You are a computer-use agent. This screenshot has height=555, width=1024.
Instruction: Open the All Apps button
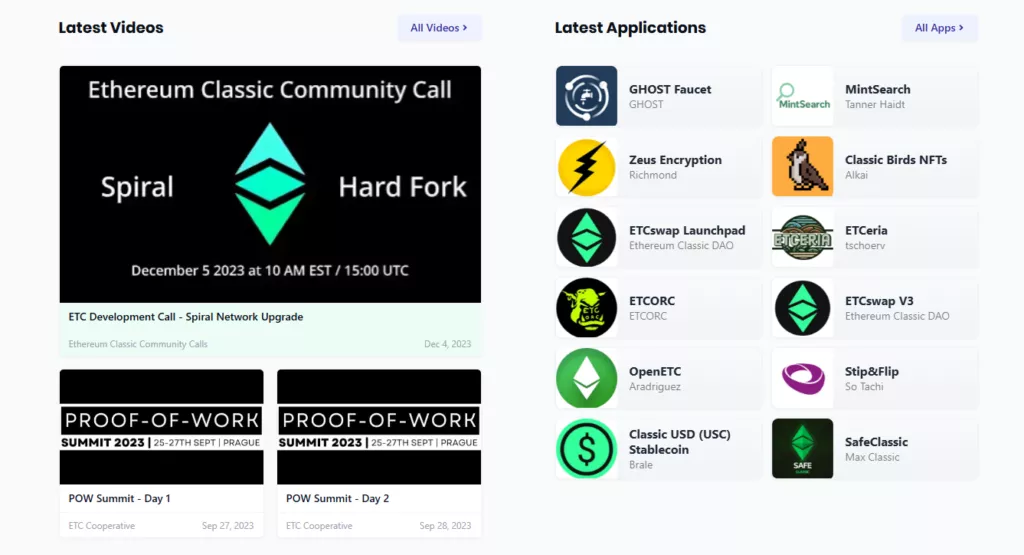[940, 28]
